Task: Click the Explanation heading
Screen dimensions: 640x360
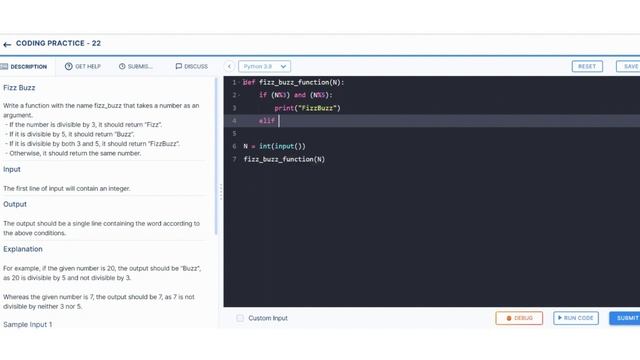Action: pyautogui.click(x=23, y=249)
